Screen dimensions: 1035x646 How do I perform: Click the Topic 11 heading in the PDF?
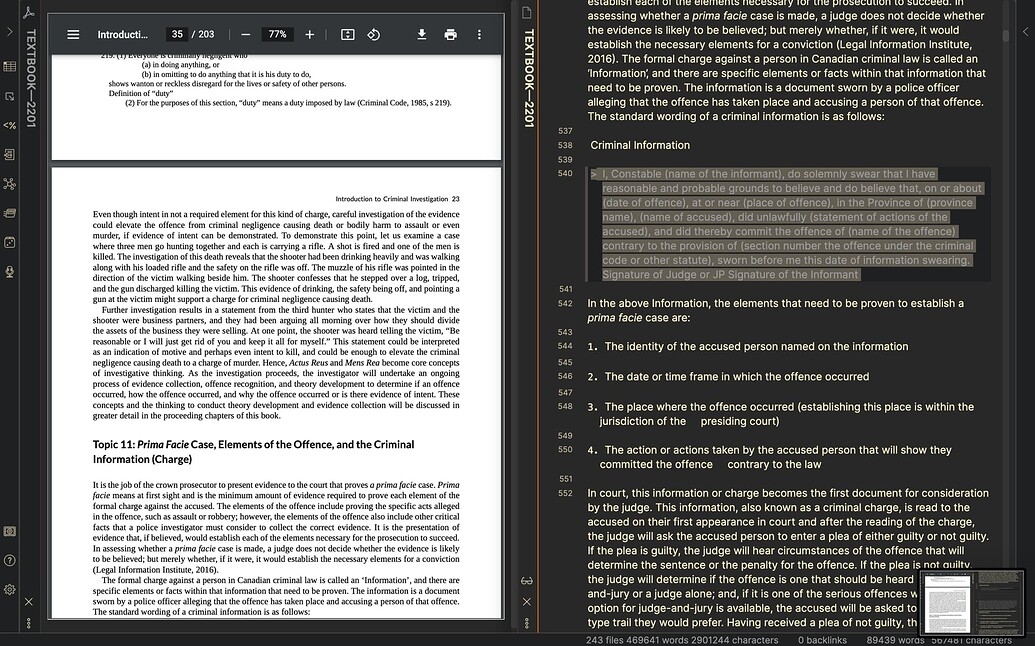pyautogui.click(x=253, y=451)
